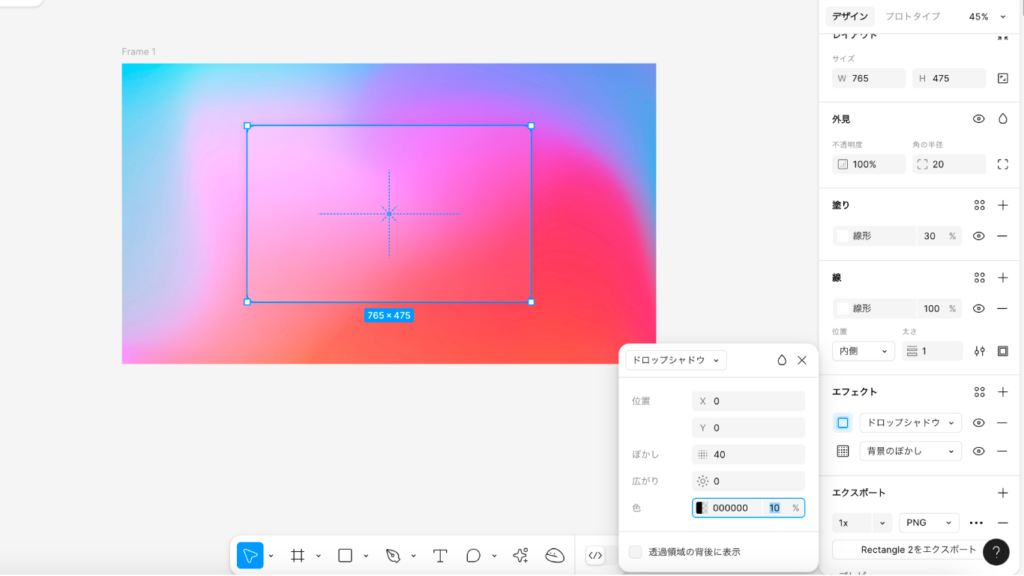This screenshot has width=1024, height=576.
Task: Switch to the プロトタイプ tab
Action: click(x=912, y=17)
